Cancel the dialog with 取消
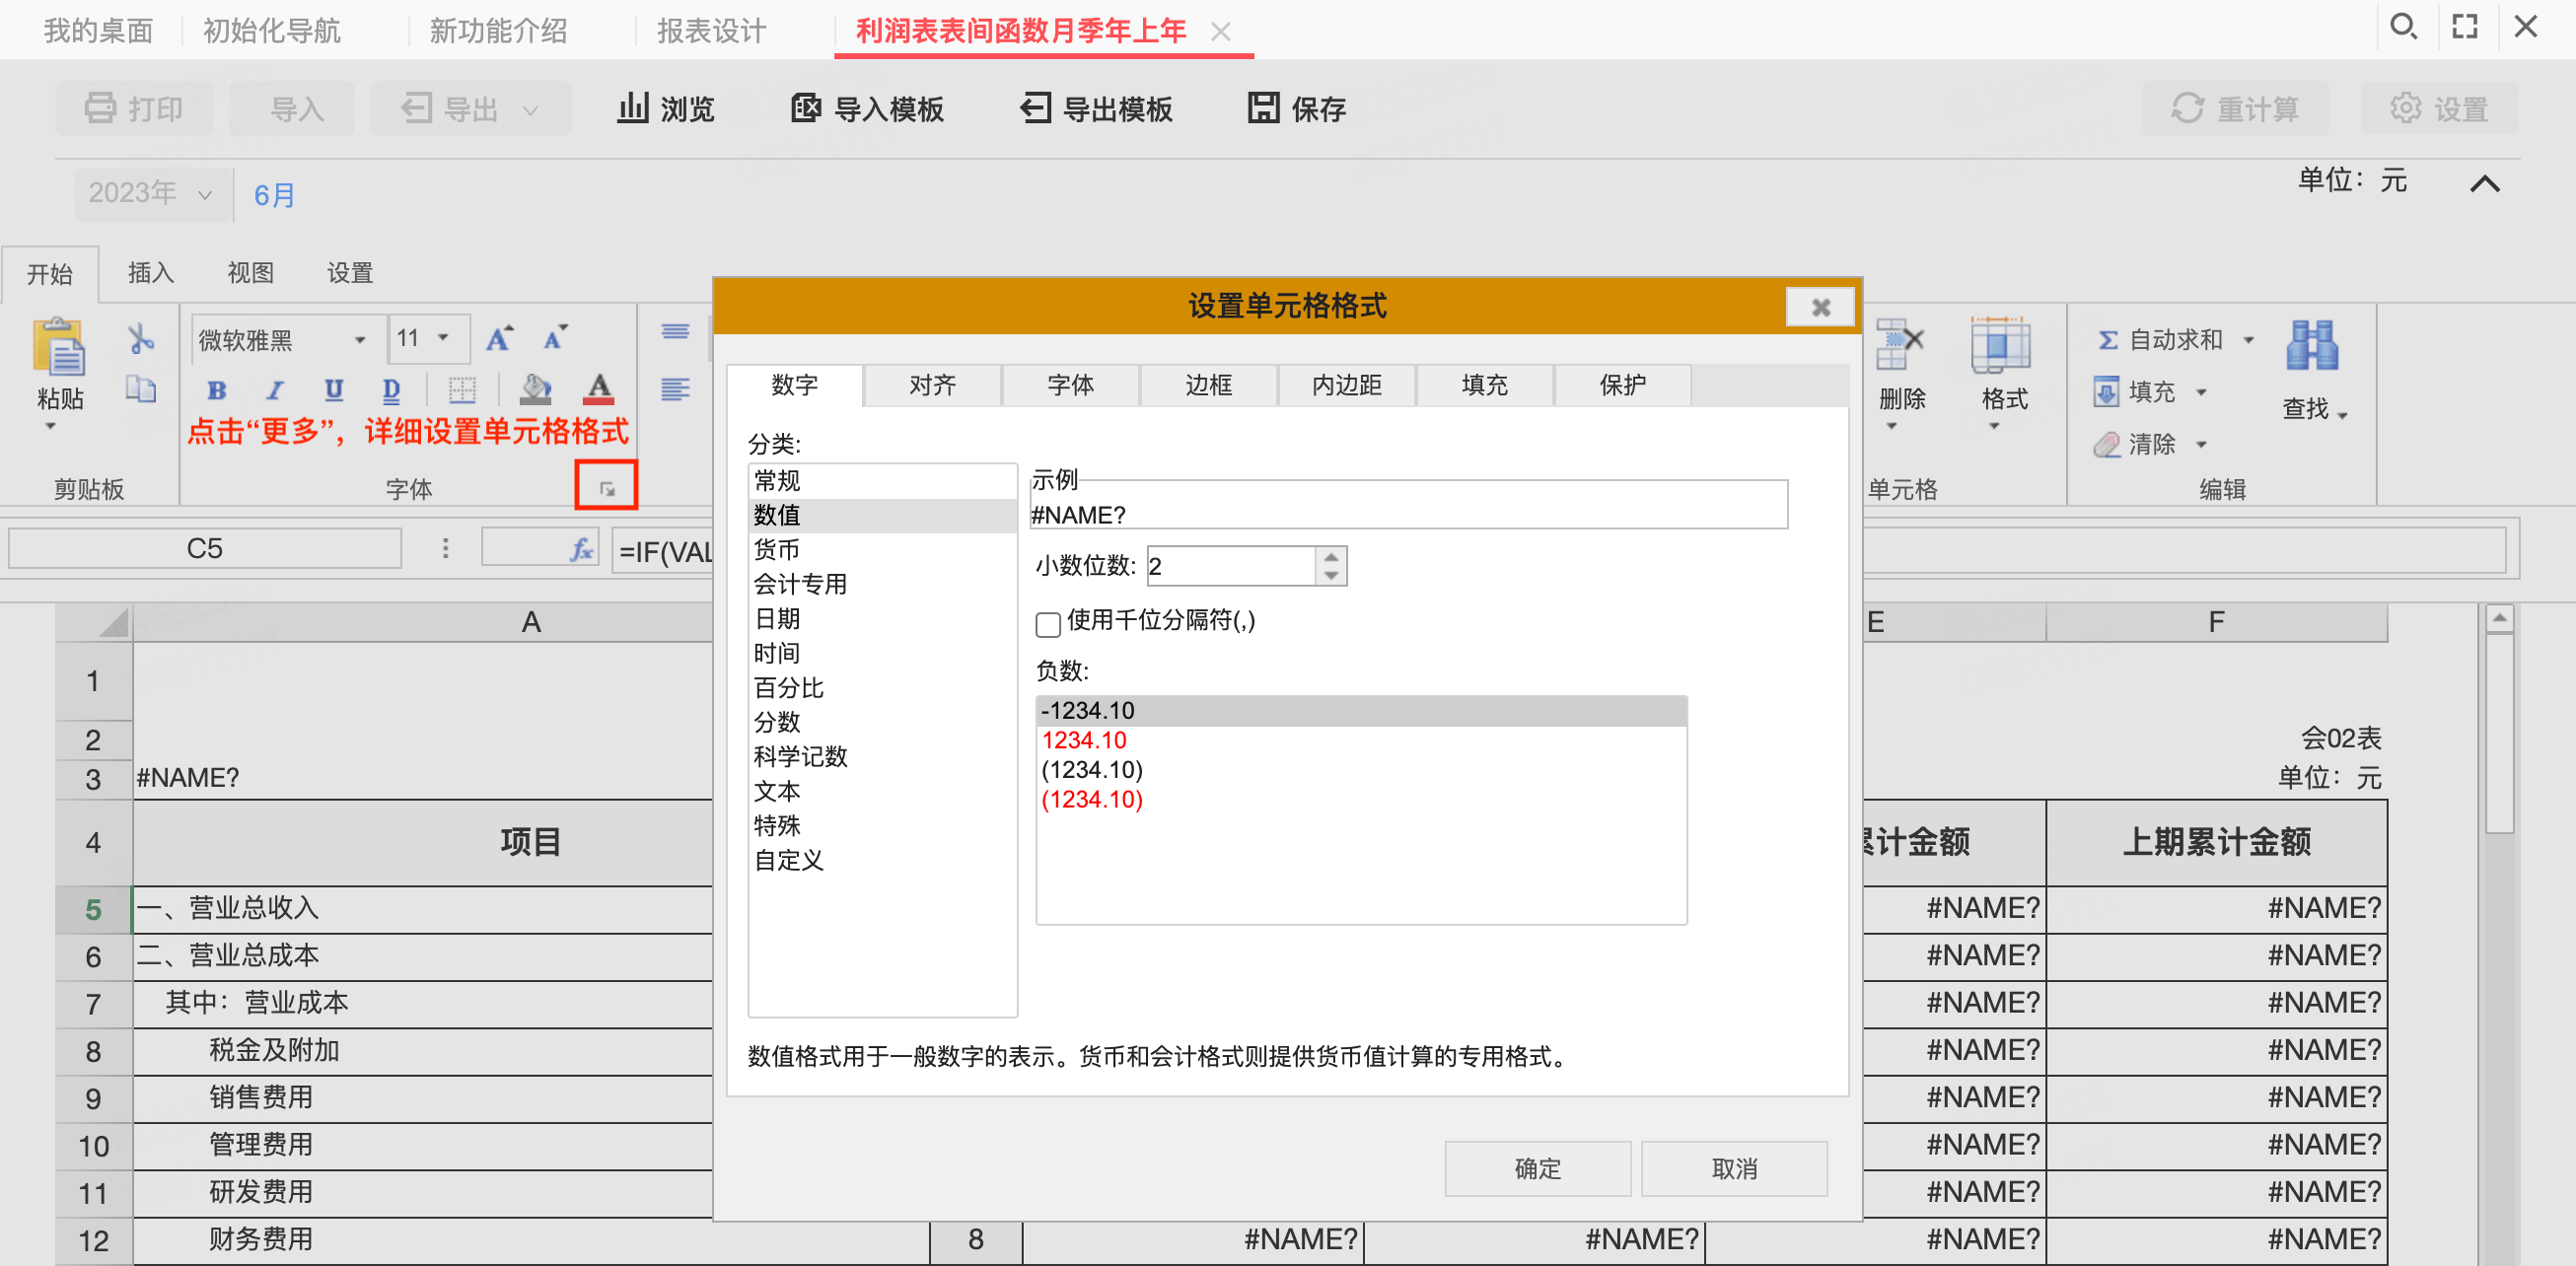Viewport: 2576px width, 1266px height. click(1734, 1168)
